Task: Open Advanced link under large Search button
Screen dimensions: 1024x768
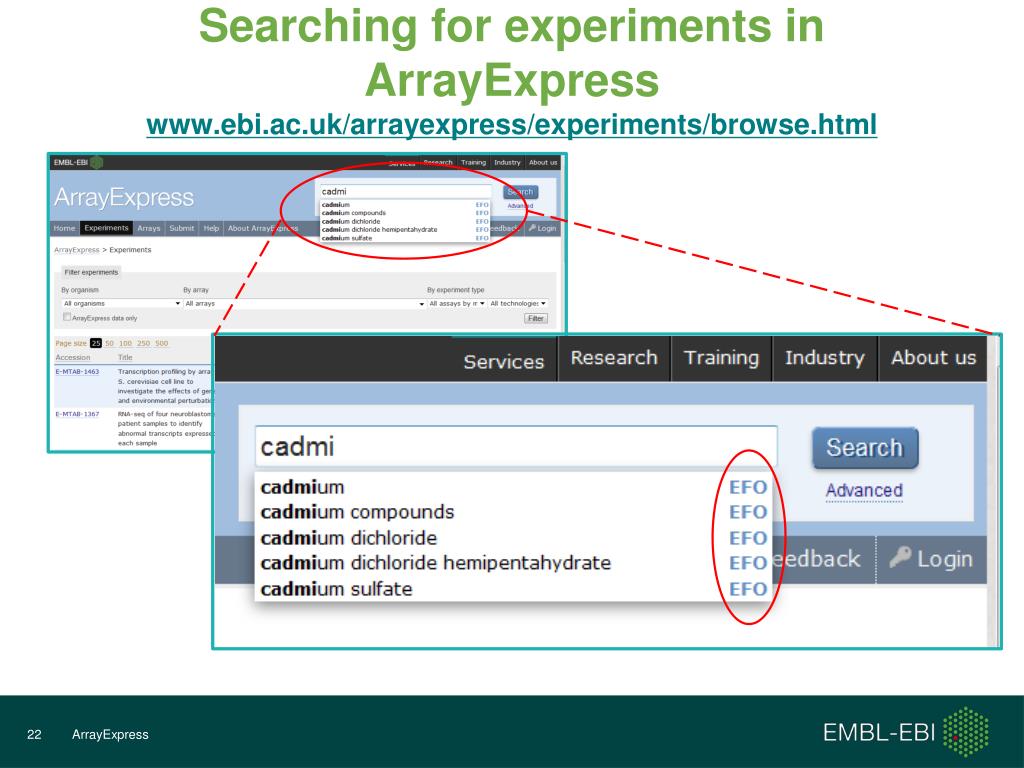Action: pos(864,490)
